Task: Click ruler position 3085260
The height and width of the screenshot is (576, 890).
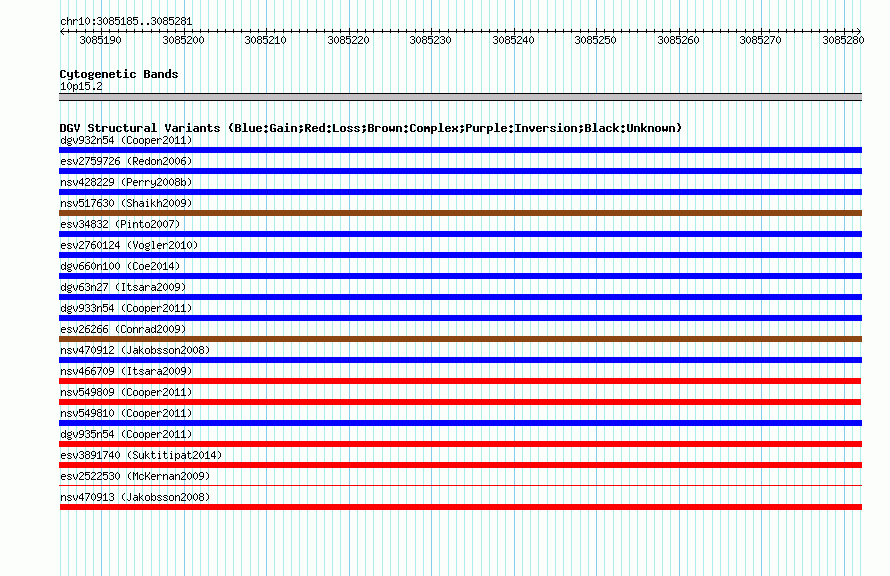Action: (678, 40)
